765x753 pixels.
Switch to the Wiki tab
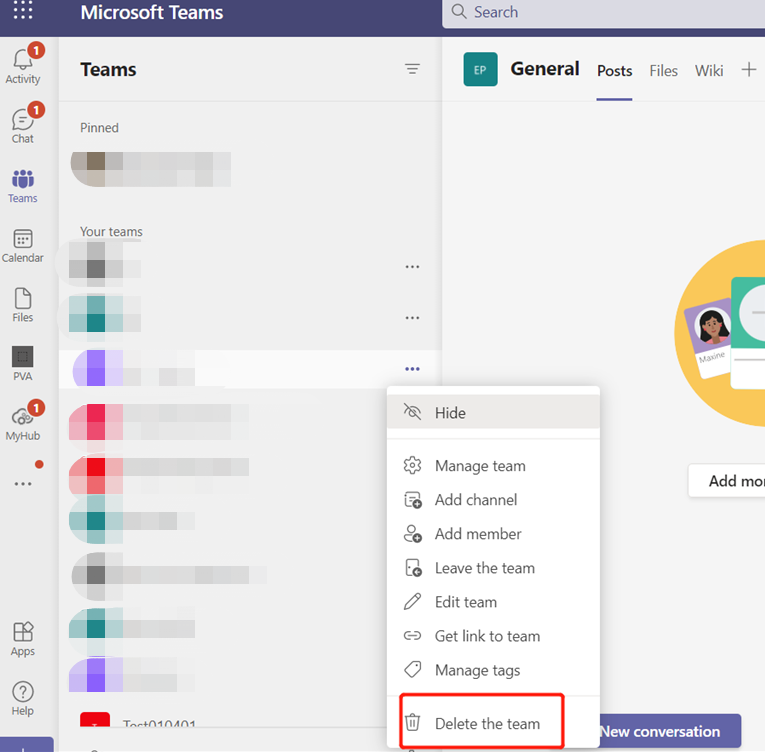[x=709, y=71]
